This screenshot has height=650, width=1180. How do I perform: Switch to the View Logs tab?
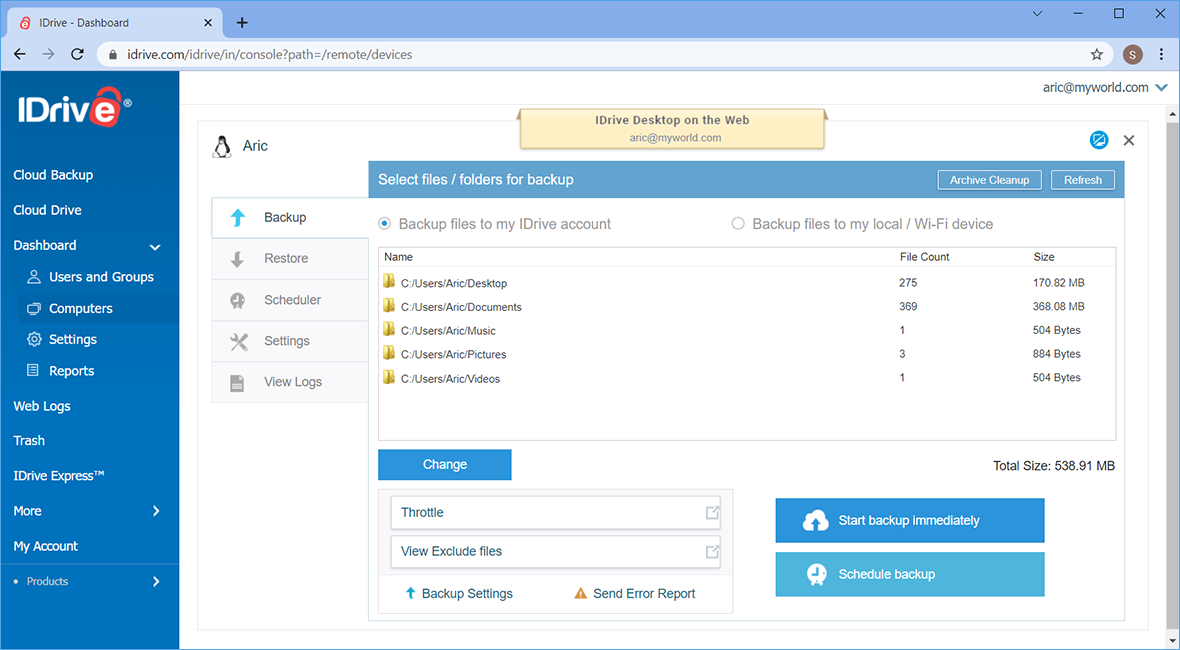point(290,382)
